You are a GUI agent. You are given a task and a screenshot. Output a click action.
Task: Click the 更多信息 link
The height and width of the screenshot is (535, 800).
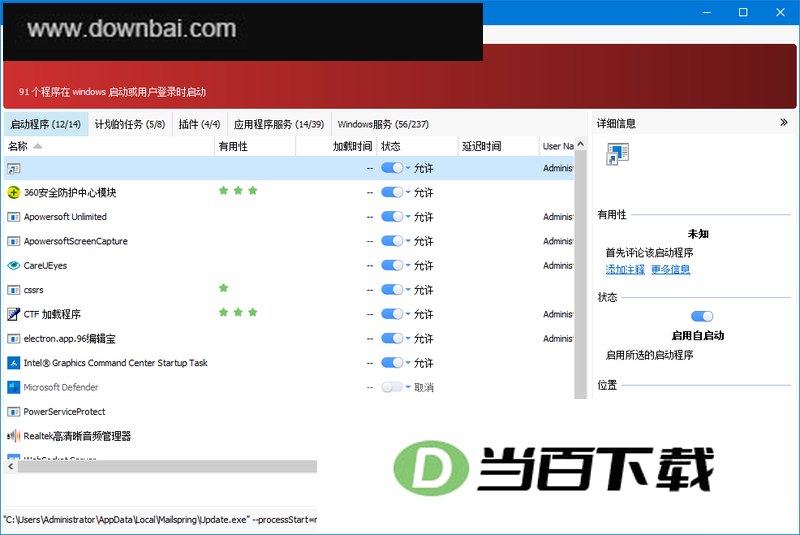[670, 269]
